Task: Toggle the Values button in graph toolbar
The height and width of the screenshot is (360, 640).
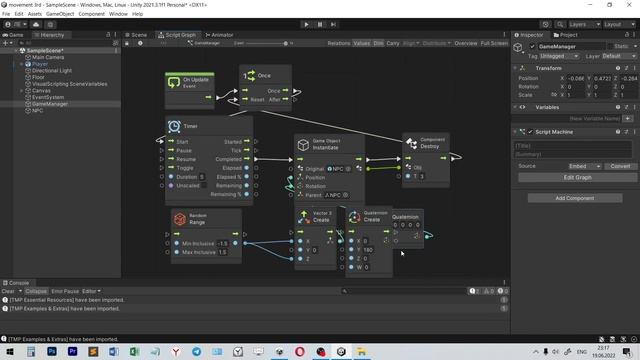Action: point(362,43)
